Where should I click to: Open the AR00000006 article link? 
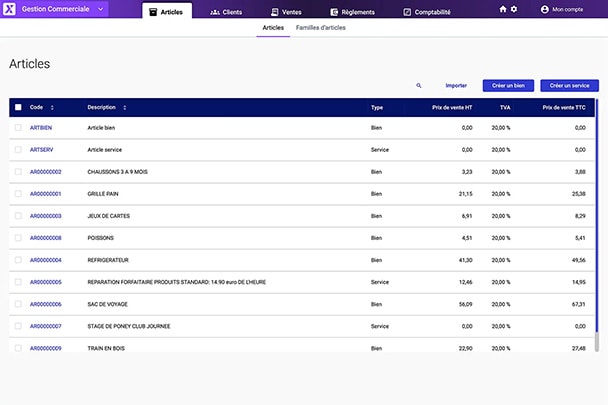pyautogui.click(x=46, y=305)
